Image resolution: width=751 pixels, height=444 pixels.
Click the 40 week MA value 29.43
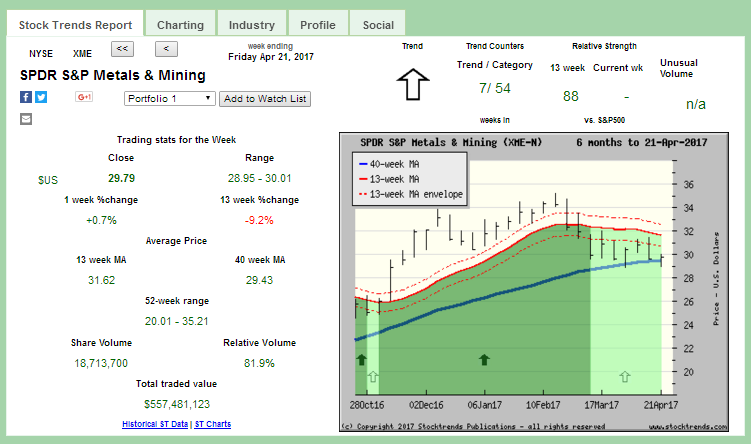pyautogui.click(x=259, y=280)
